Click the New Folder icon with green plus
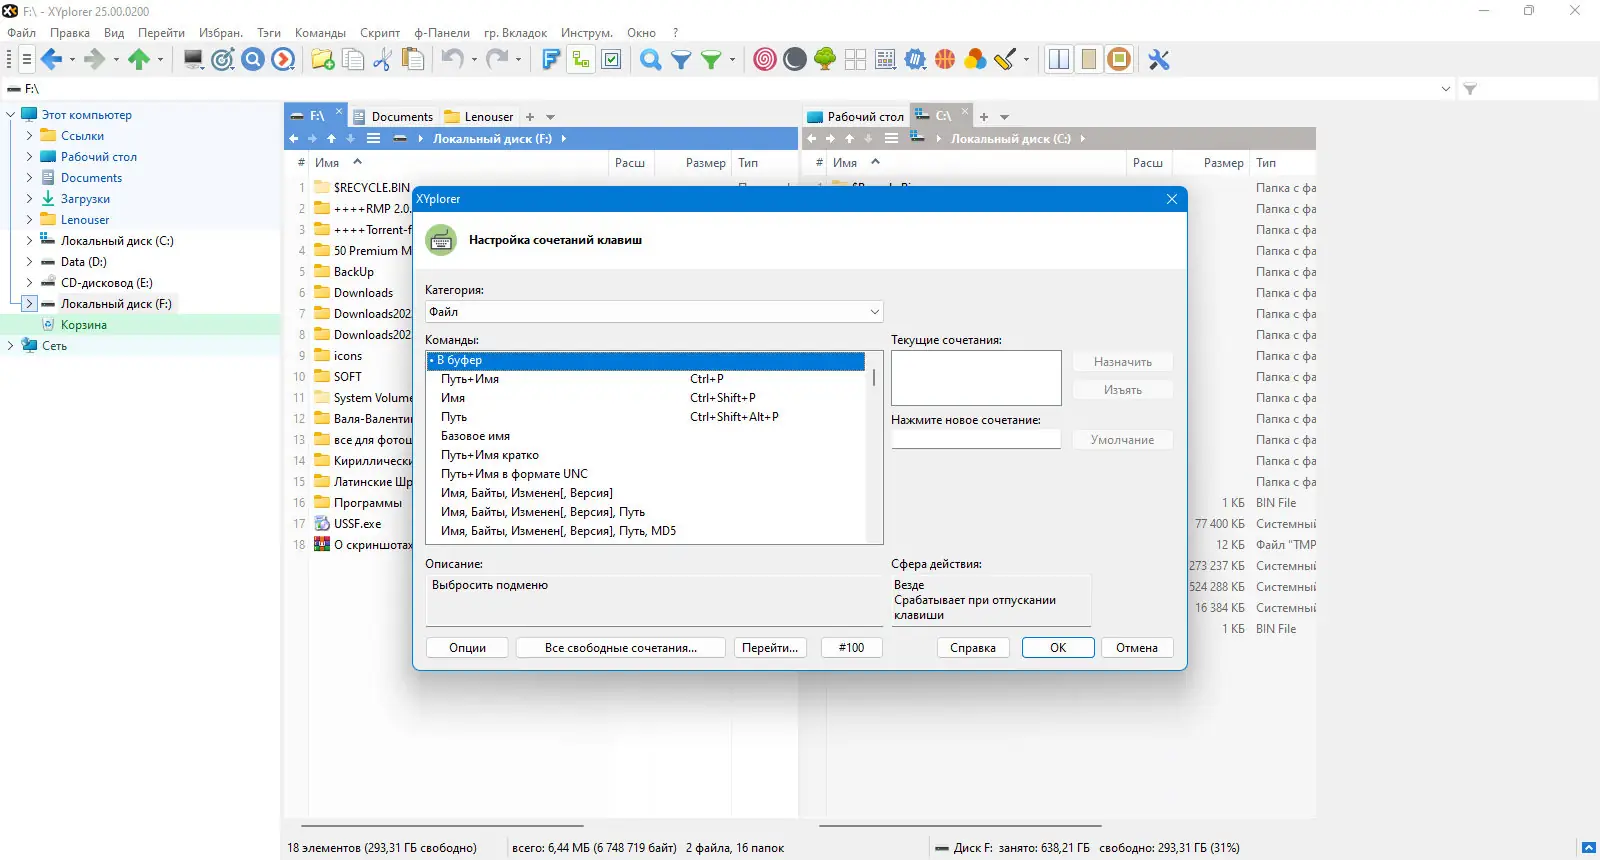1600x860 pixels. (323, 60)
